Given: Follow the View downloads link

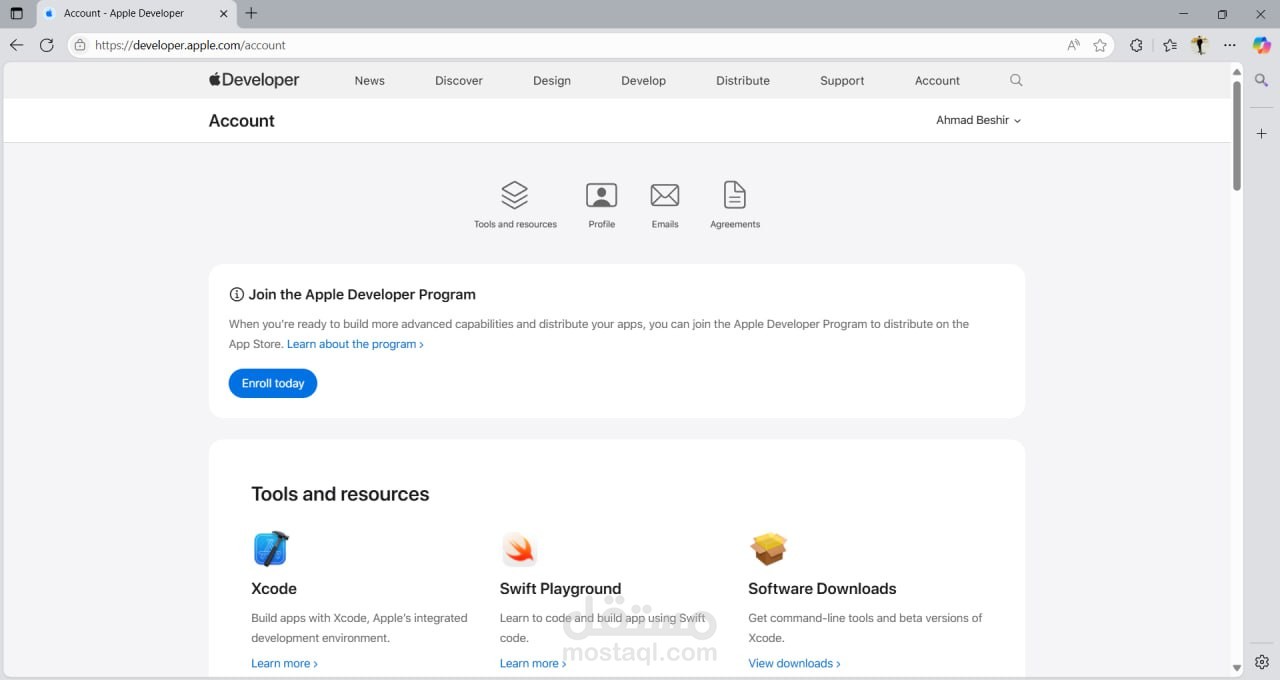Looking at the screenshot, I should 794,663.
